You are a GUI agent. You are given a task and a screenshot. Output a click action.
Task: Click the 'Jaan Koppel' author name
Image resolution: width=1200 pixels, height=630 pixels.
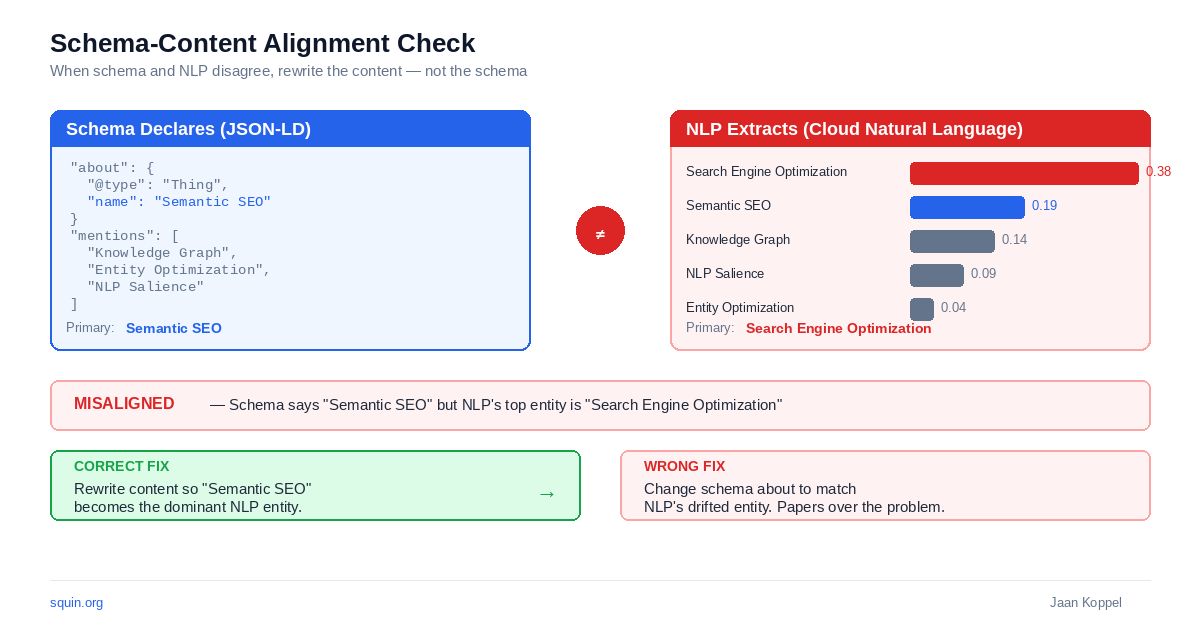1086,603
